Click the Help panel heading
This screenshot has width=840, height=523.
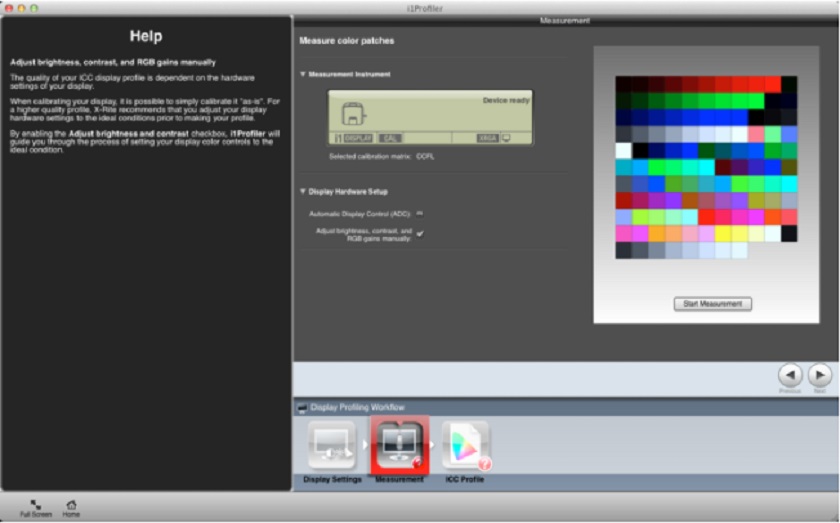pos(146,37)
